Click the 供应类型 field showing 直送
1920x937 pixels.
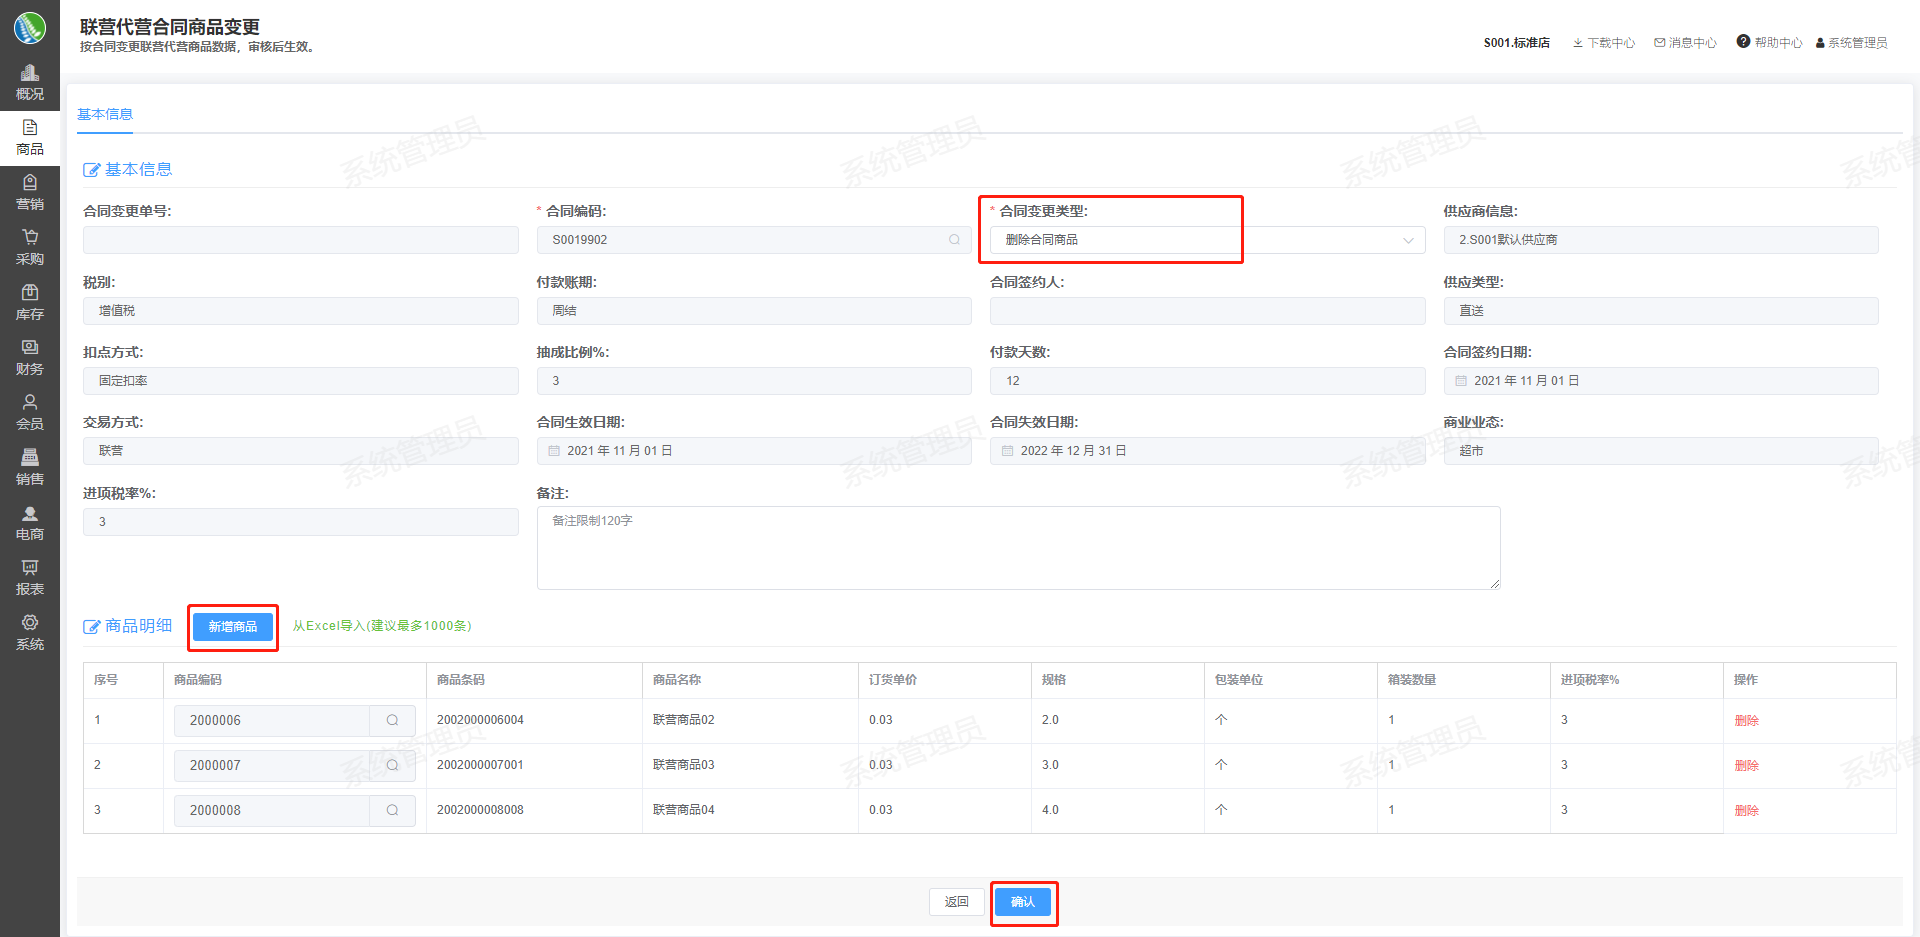pos(1661,311)
